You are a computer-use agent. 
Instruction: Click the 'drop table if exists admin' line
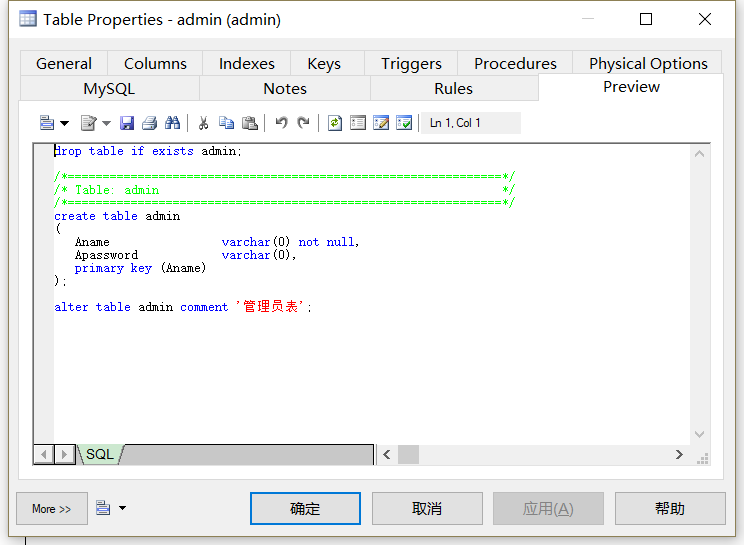[x=148, y=151]
